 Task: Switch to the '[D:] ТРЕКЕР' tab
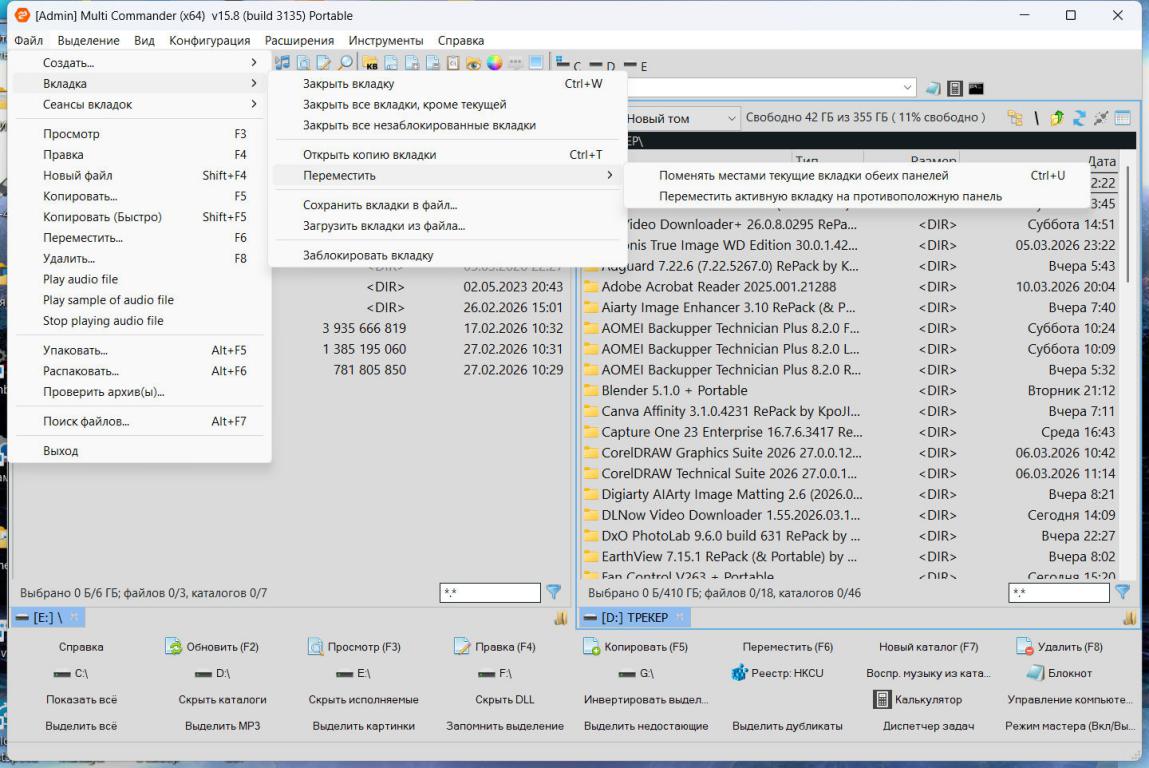coord(634,618)
